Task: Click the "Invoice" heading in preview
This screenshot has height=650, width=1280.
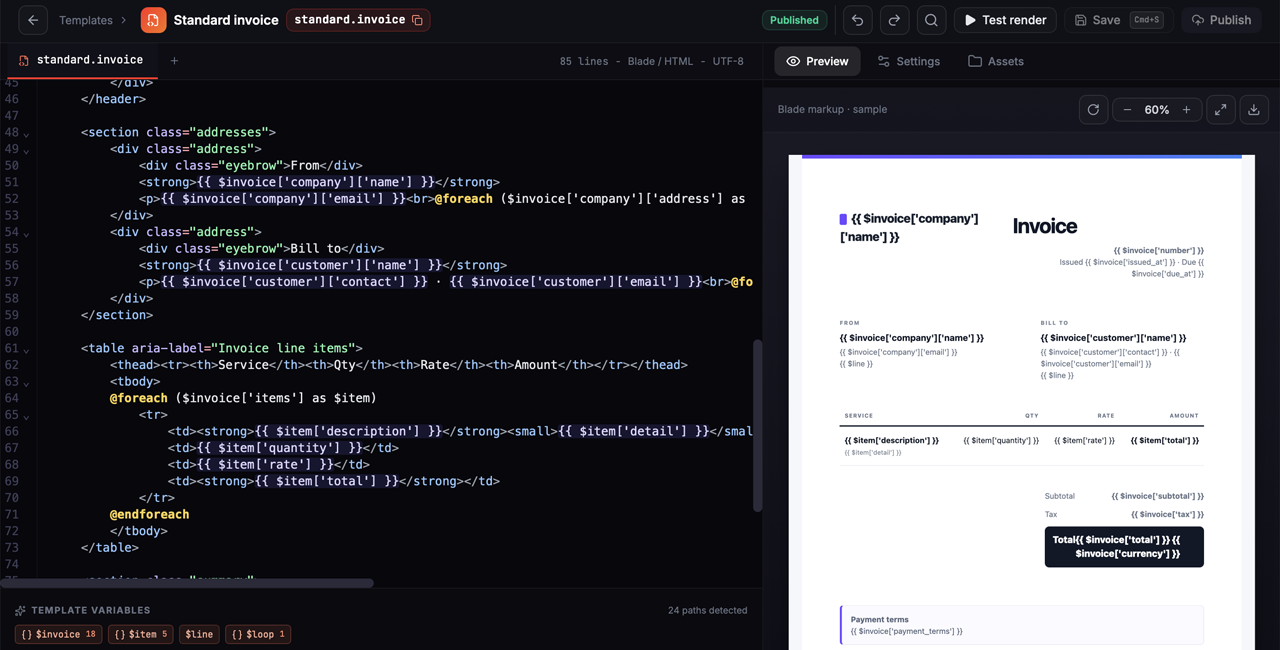Action: (x=1045, y=226)
